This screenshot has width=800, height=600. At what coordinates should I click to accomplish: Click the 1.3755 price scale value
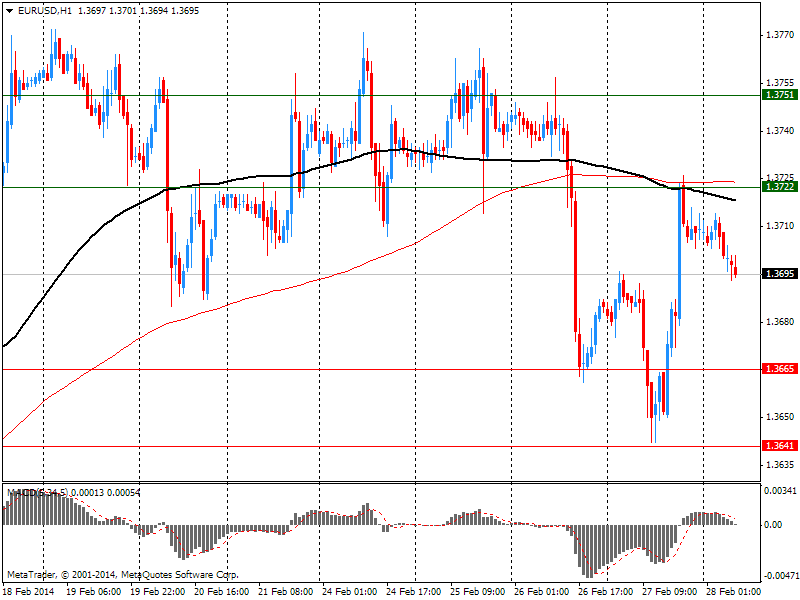click(780, 83)
